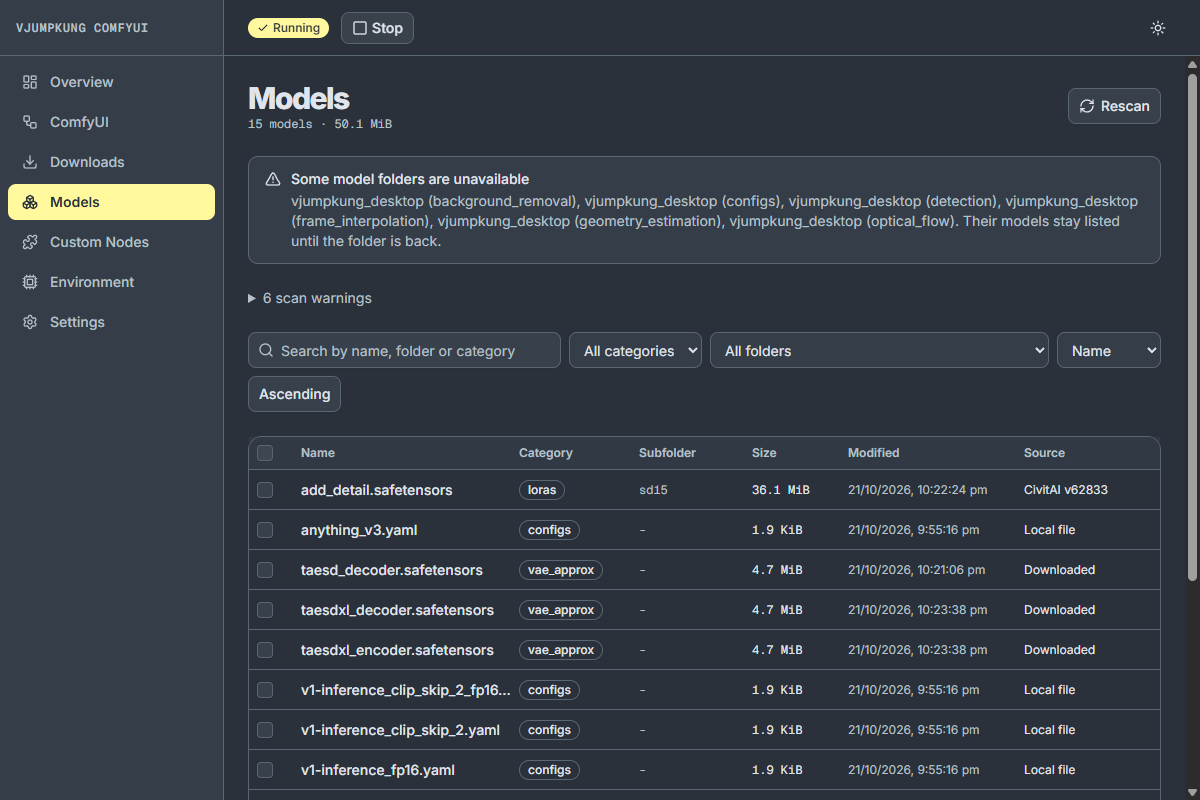
Task: Toggle the Ascending sort order button
Action: [294, 394]
